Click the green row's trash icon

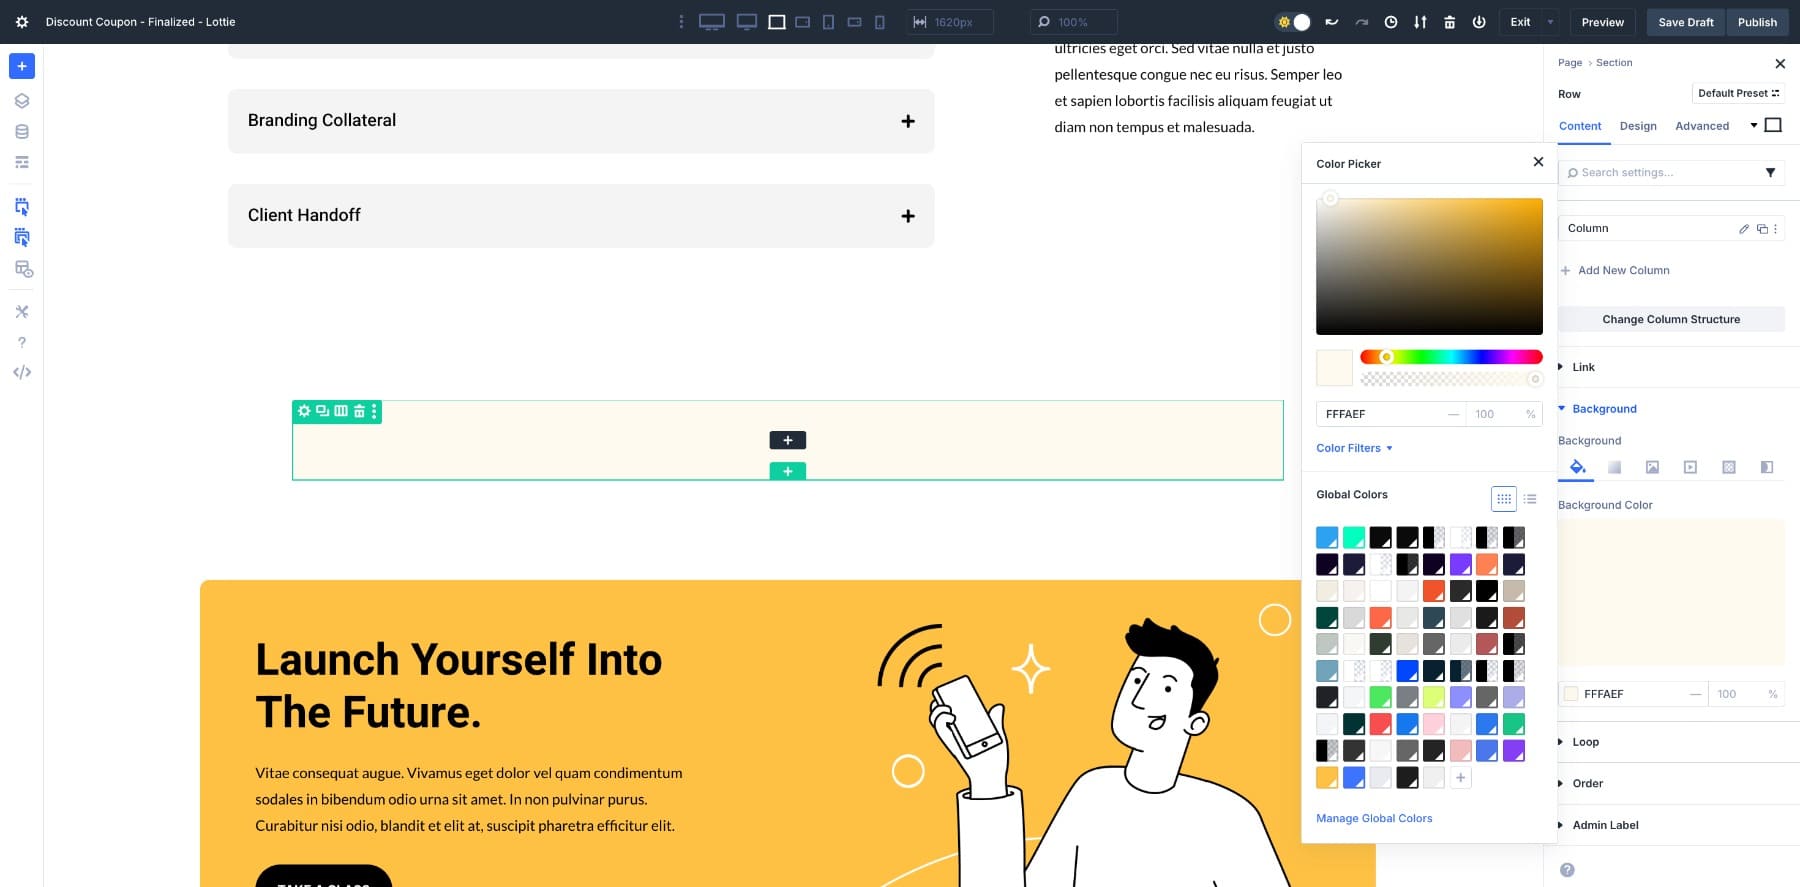pyautogui.click(x=359, y=411)
